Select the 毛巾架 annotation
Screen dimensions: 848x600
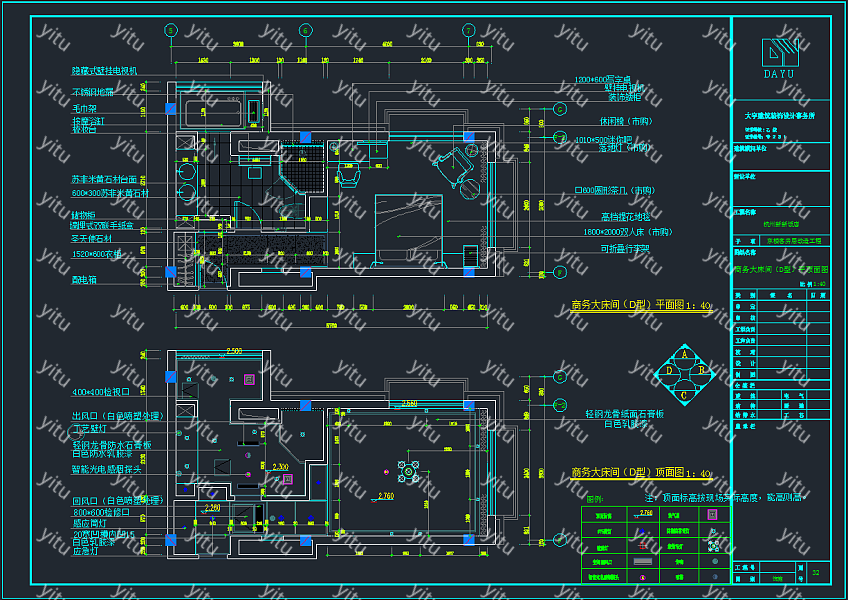tap(84, 109)
